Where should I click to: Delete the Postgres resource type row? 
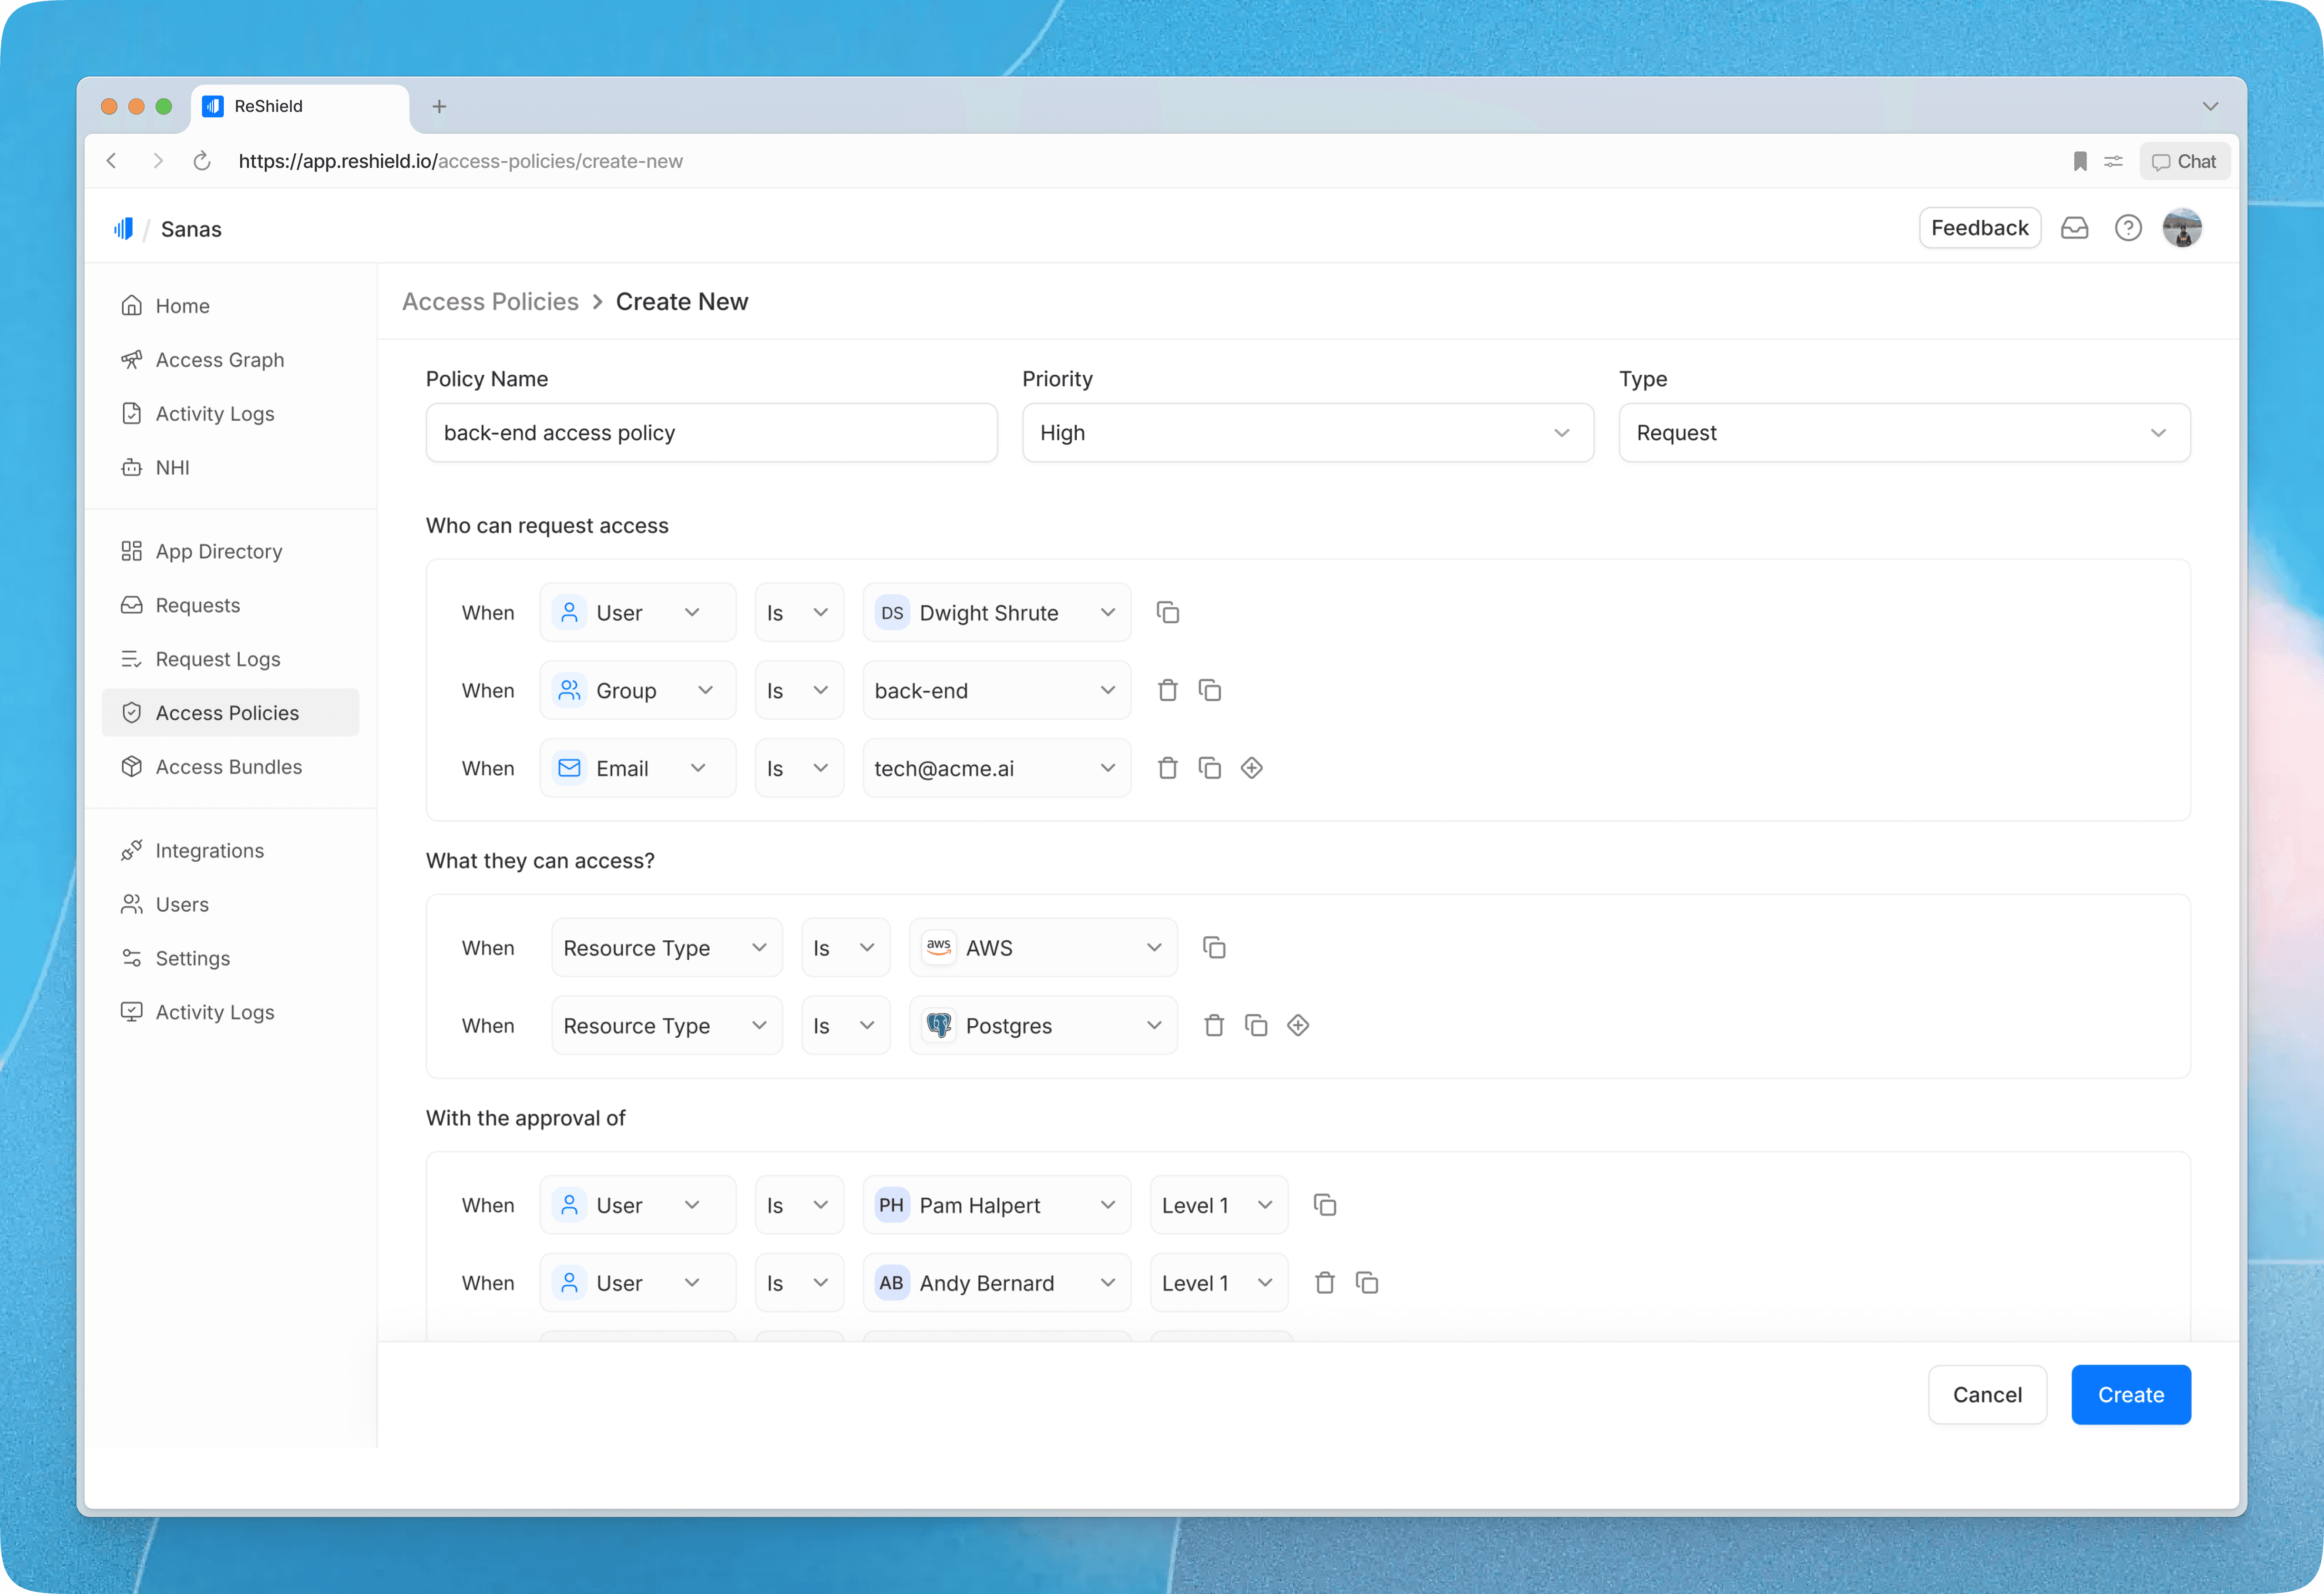(x=1213, y=1025)
